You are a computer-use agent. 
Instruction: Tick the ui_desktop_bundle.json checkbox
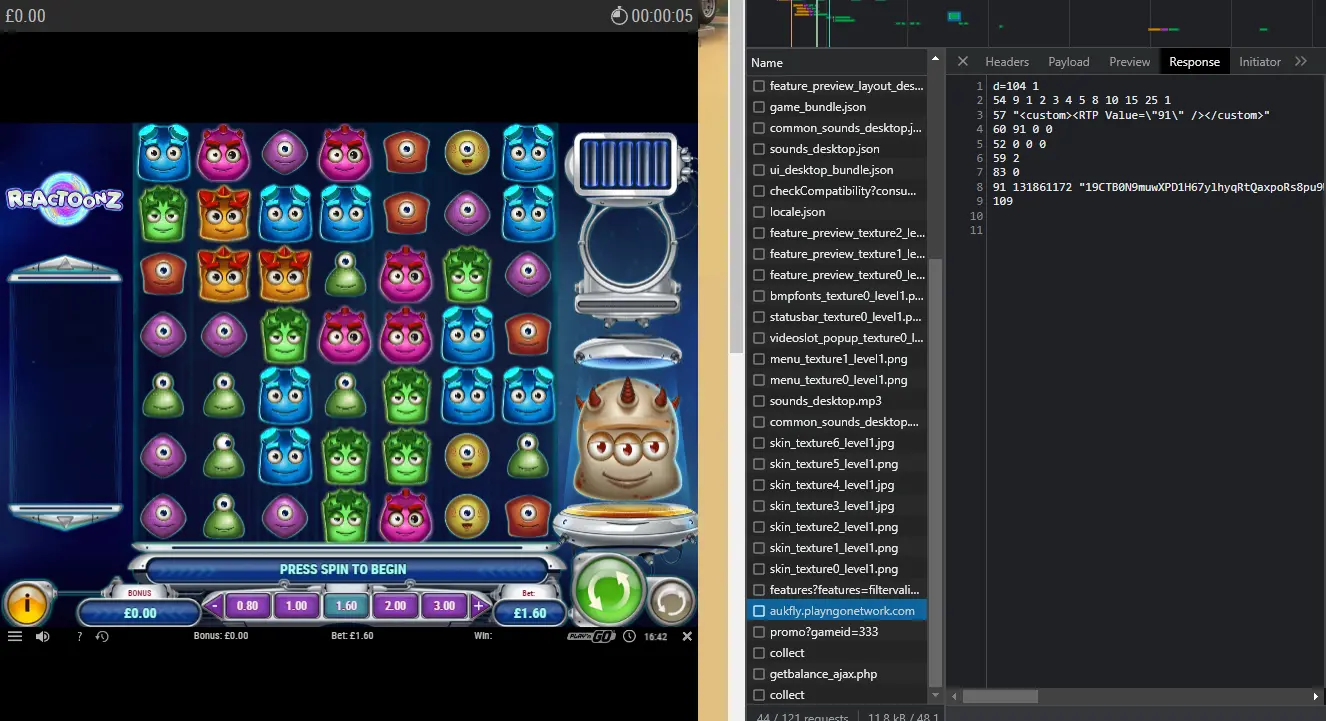(x=759, y=170)
